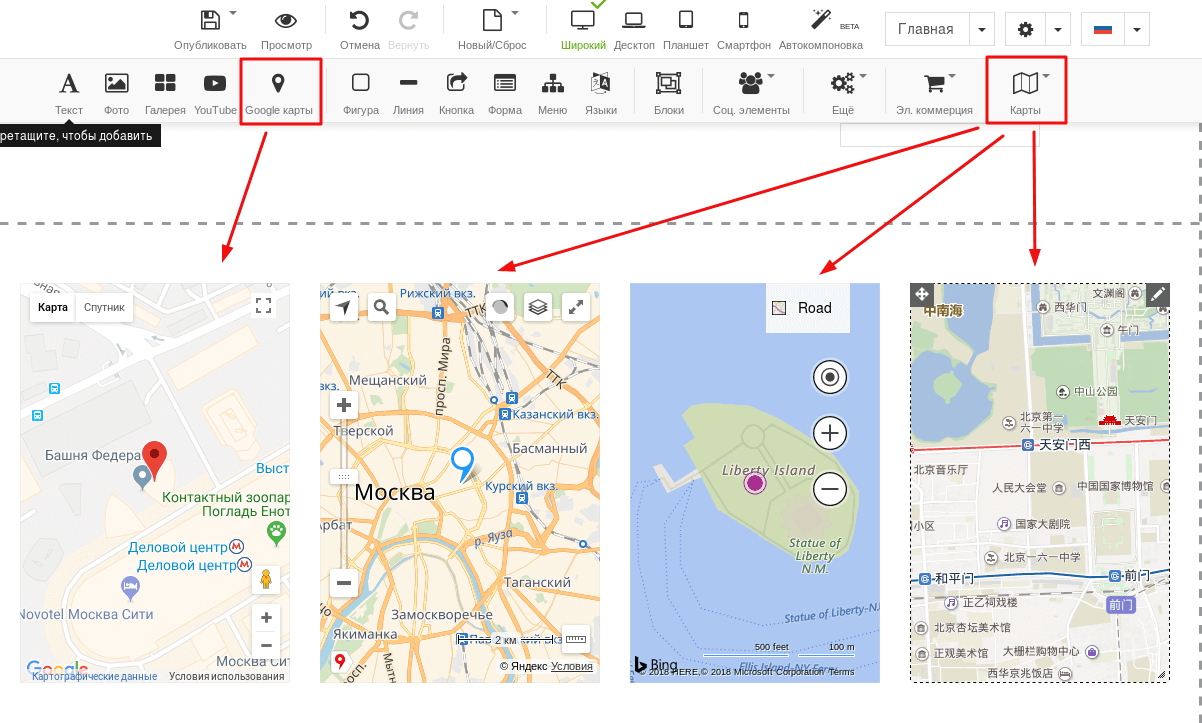Screen dimensions: 1202x723
Task: Click the Redo (Вернуть) arrow
Action: pyautogui.click(x=408, y=20)
